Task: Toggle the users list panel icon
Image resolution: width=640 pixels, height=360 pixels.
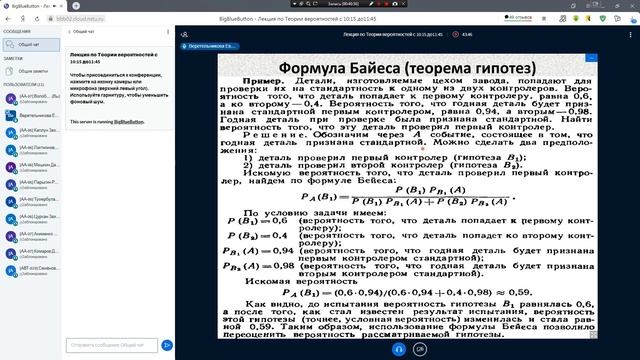Action: 184,35
